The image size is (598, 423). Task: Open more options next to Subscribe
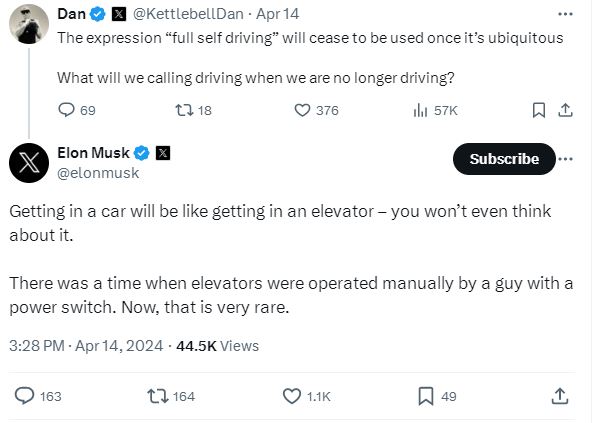(x=566, y=159)
